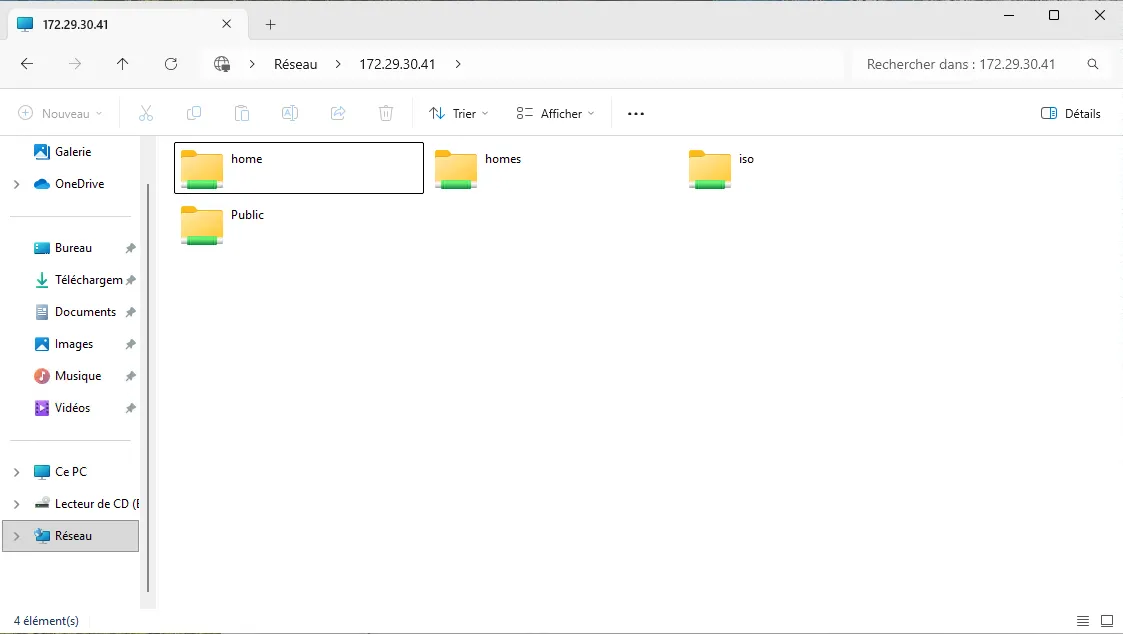
Task: Click the Copy icon in toolbar
Action: (194, 114)
